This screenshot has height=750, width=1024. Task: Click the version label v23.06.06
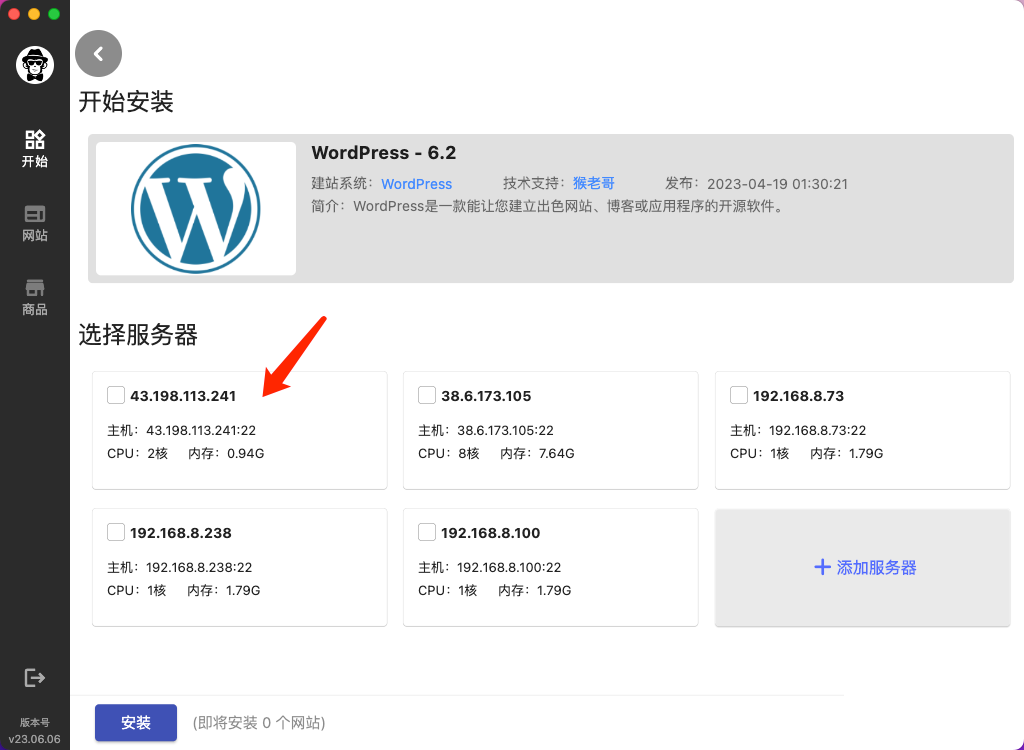point(35,740)
